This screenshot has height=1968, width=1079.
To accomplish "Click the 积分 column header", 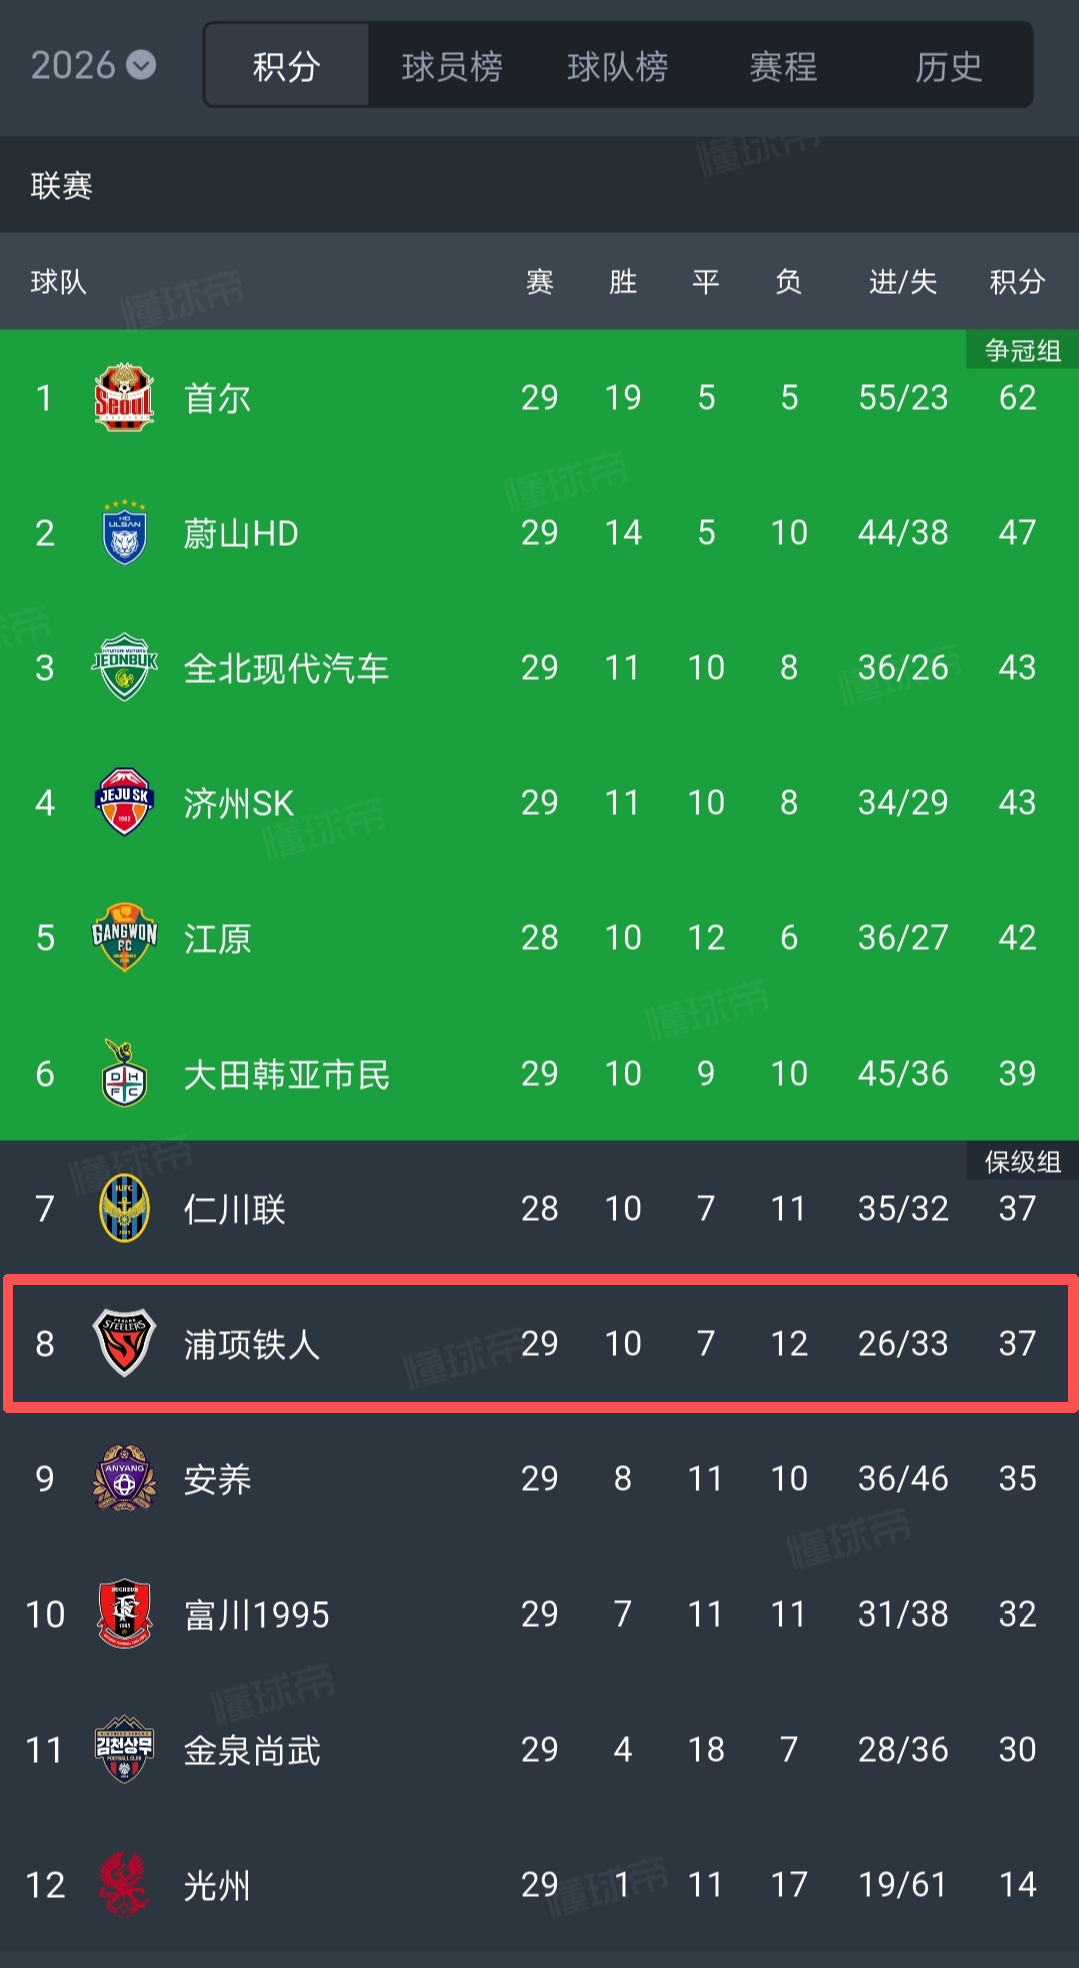I will pos(1017,282).
